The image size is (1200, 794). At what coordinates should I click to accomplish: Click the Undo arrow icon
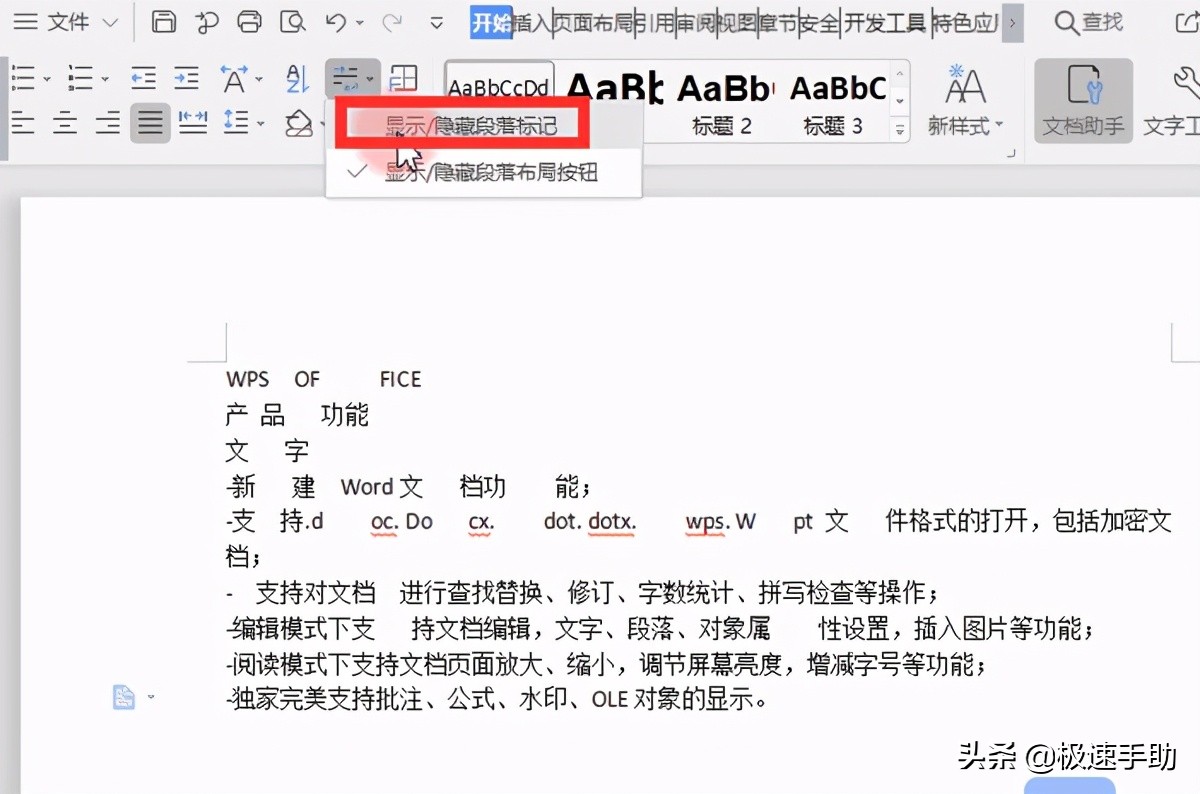[335, 21]
